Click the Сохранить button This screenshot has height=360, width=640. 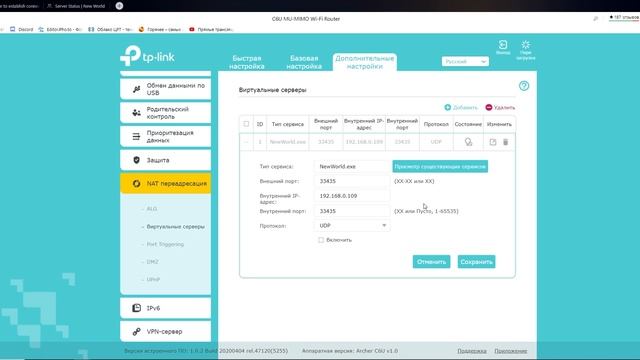click(476, 262)
